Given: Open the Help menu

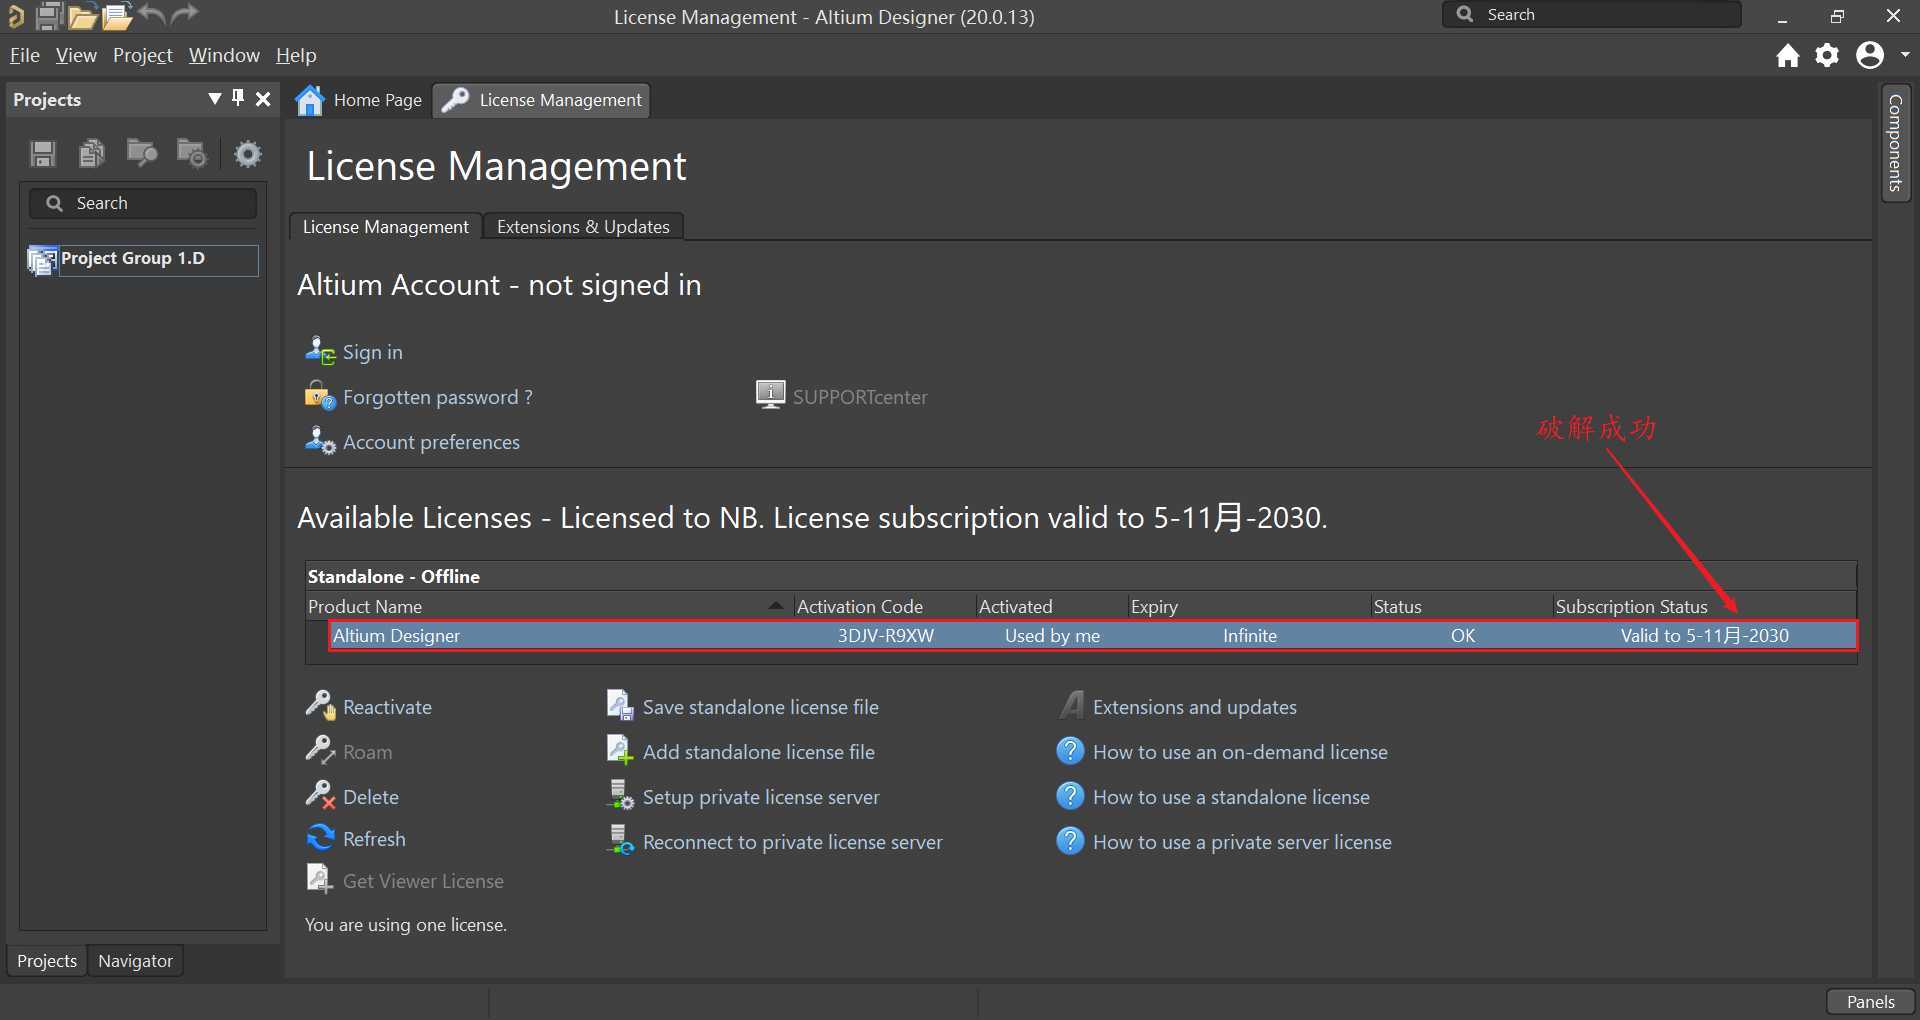Looking at the screenshot, I should (x=296, y=55).
